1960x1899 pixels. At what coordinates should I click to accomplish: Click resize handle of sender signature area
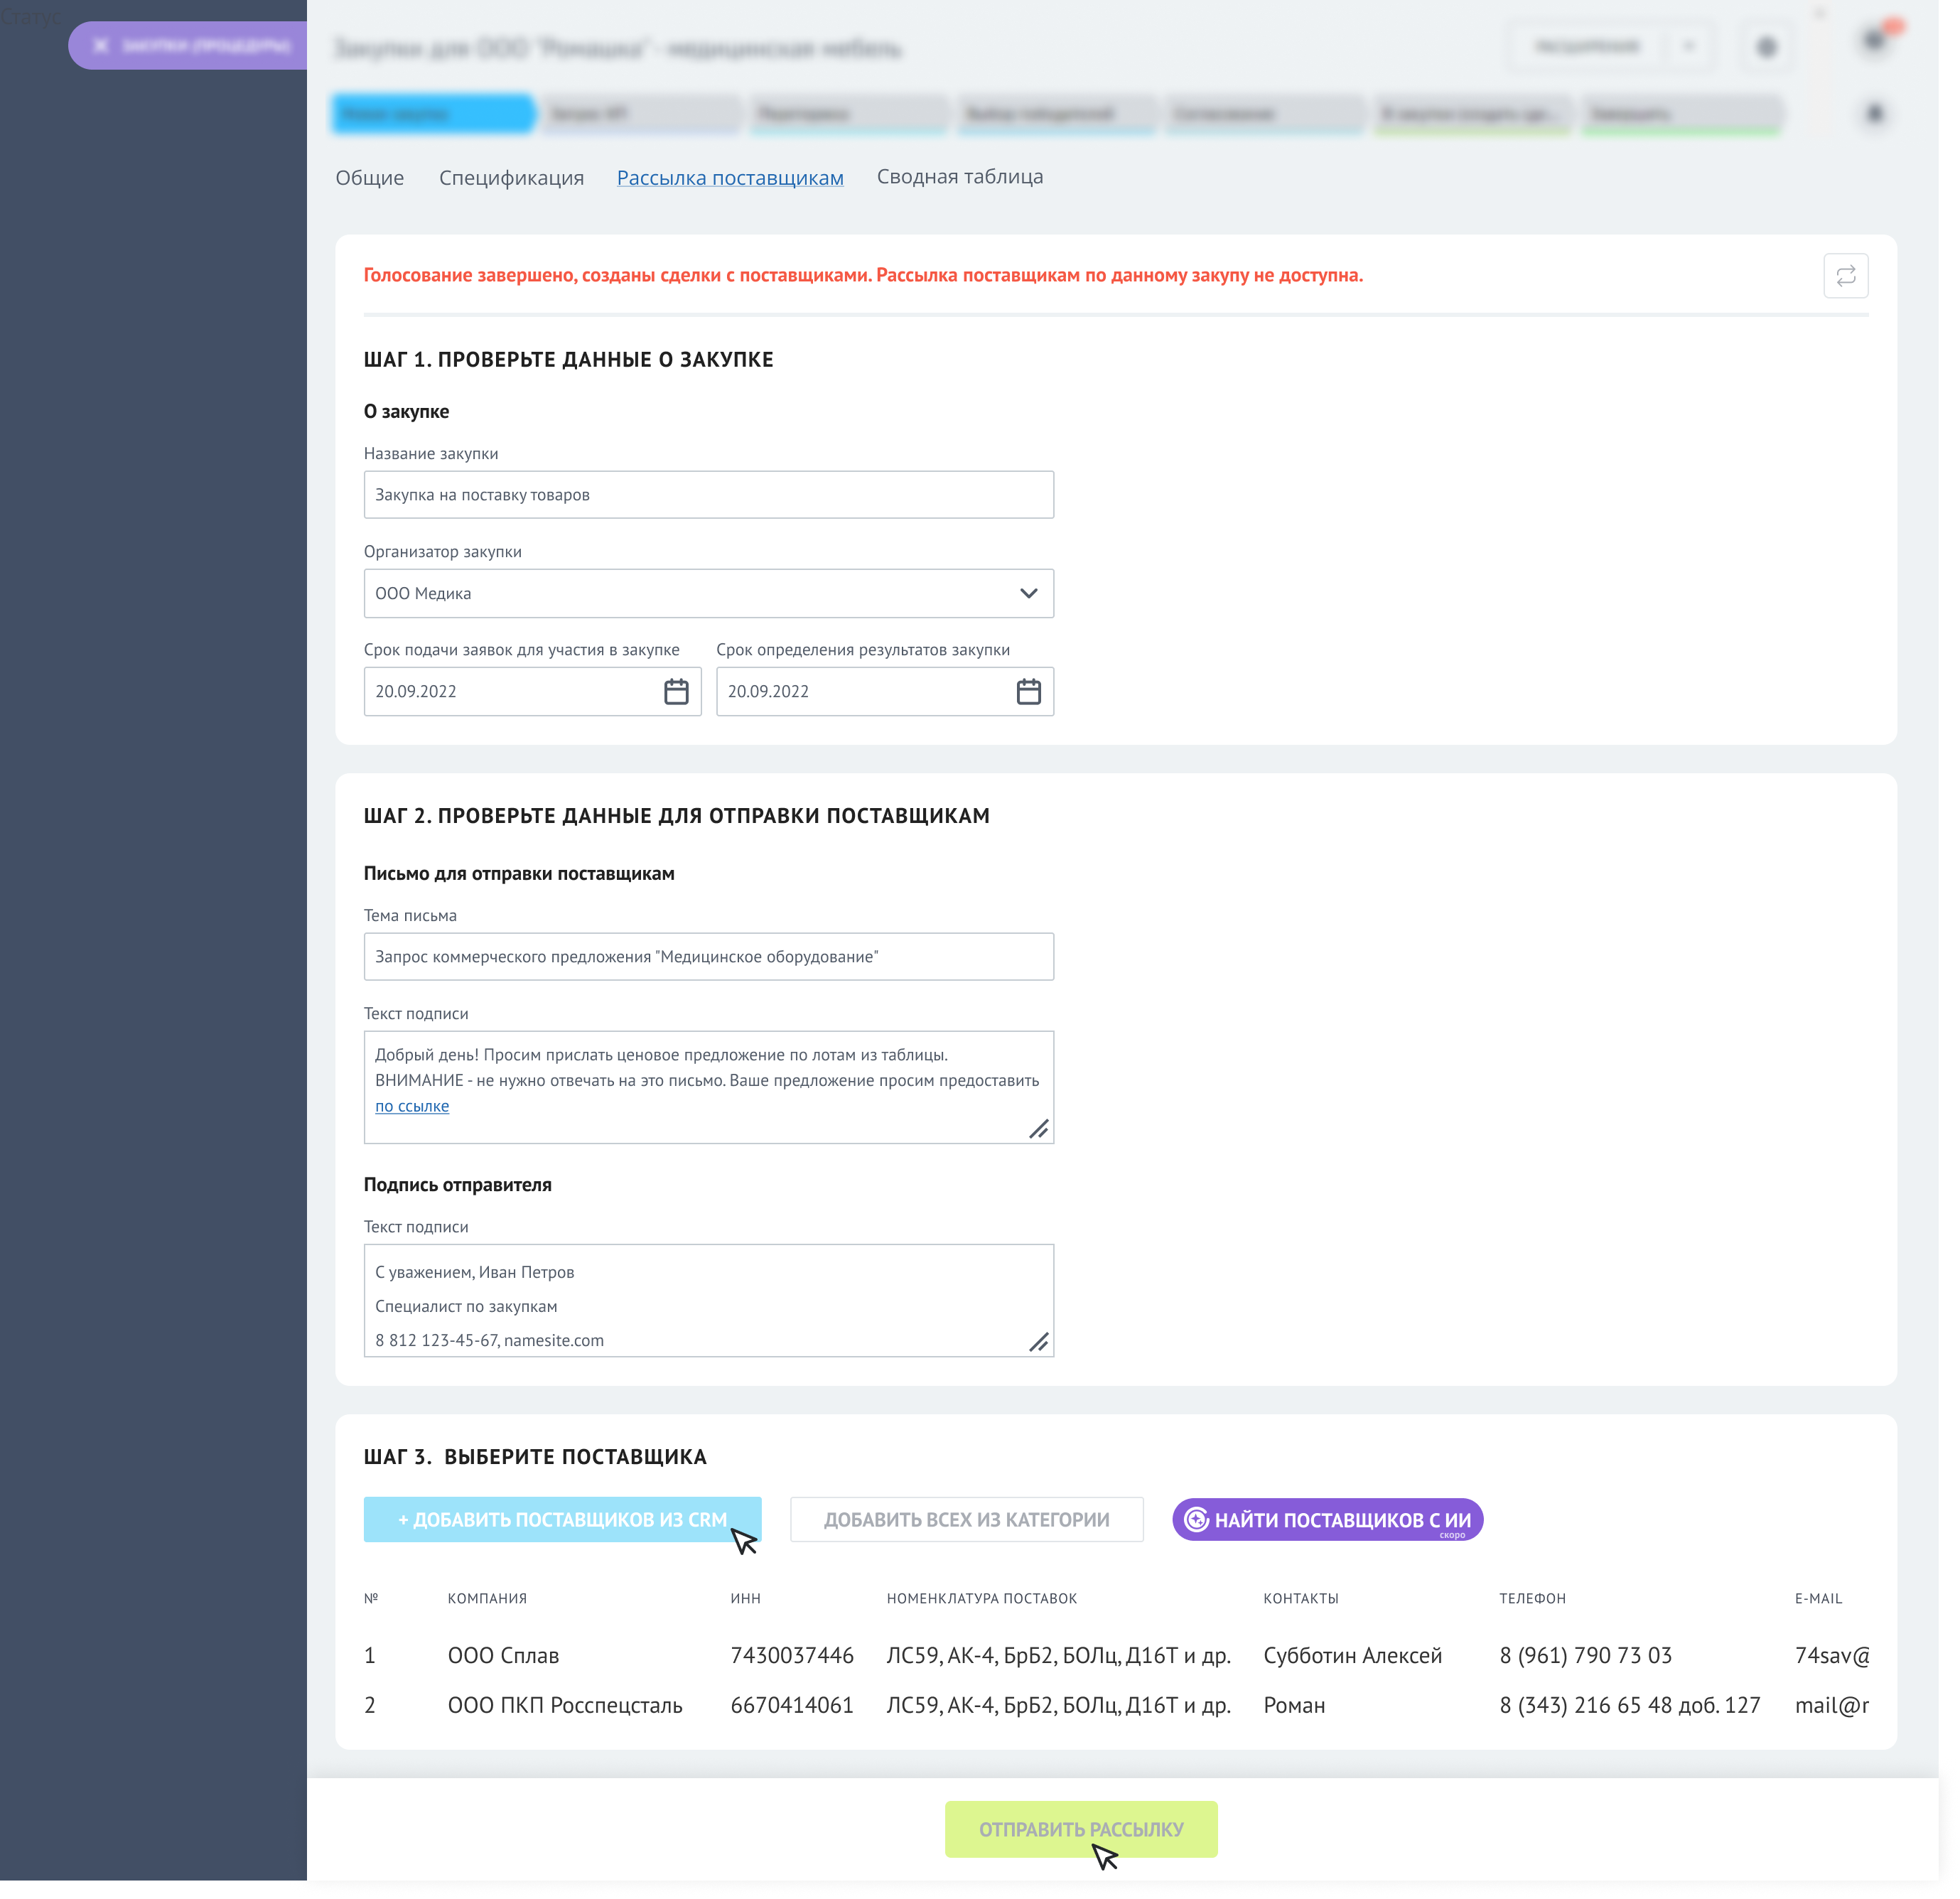pos(1039,1342)
